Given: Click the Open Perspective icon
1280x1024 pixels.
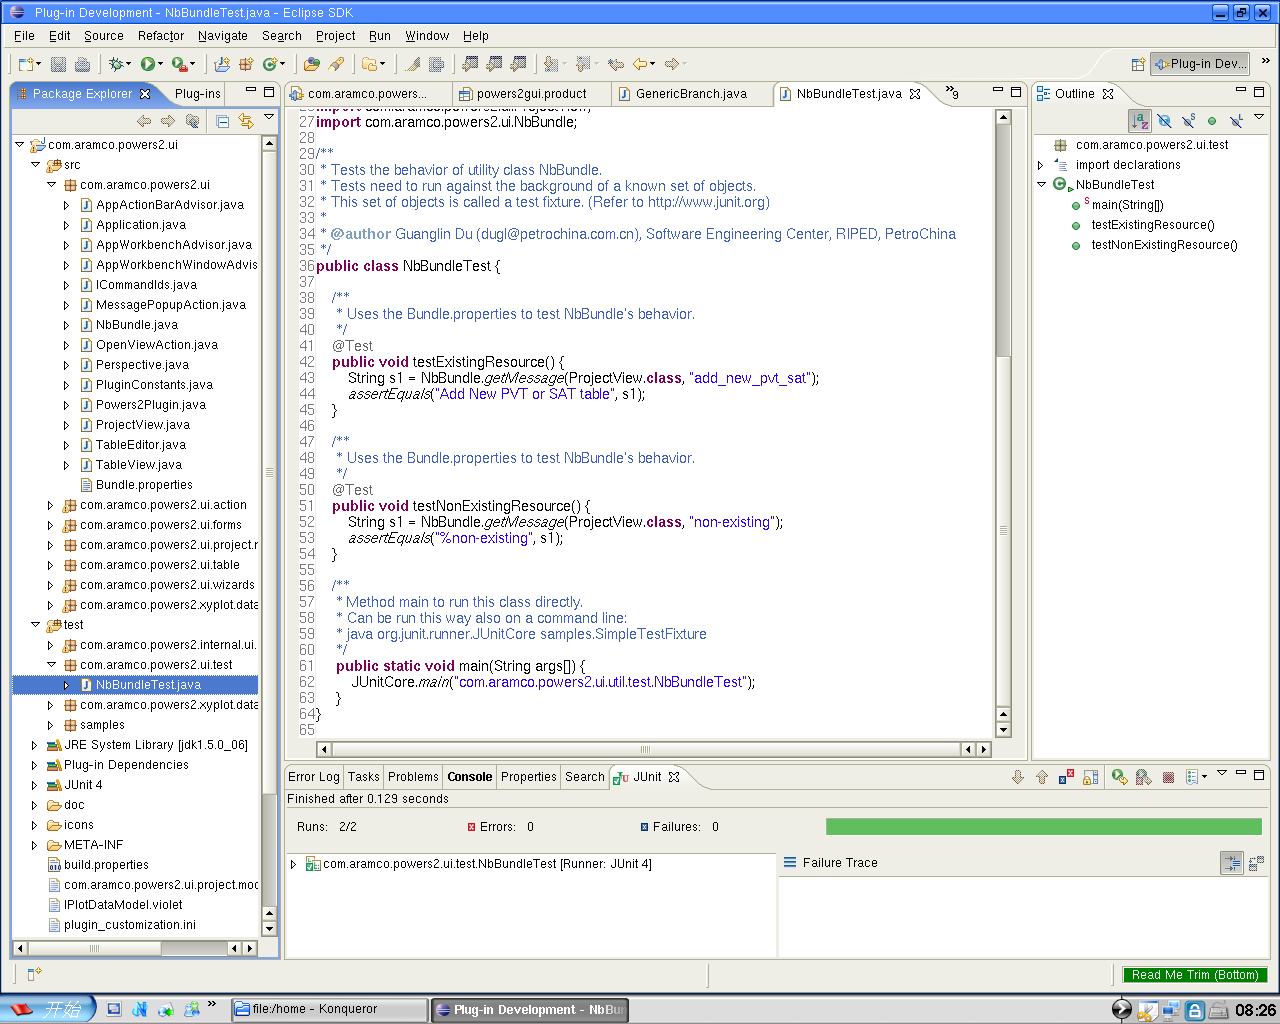Looking at the screenshot, I should (1138, 64).
